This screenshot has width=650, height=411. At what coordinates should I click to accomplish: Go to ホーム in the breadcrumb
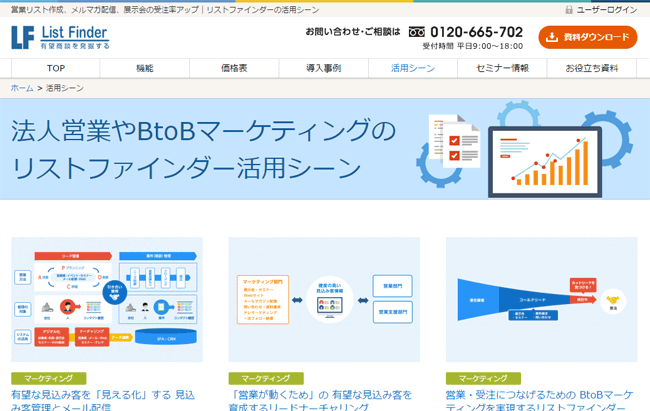pyautogui.click(x=22, y=88)
